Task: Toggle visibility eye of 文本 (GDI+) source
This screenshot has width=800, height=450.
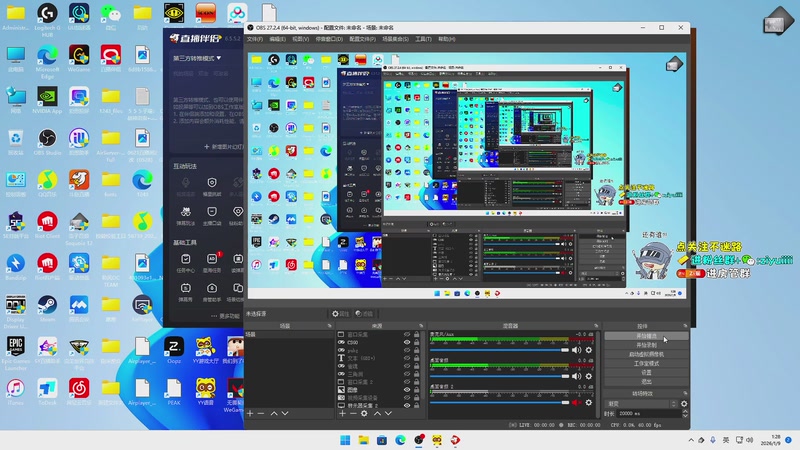Action: click(x=407, y=358)
